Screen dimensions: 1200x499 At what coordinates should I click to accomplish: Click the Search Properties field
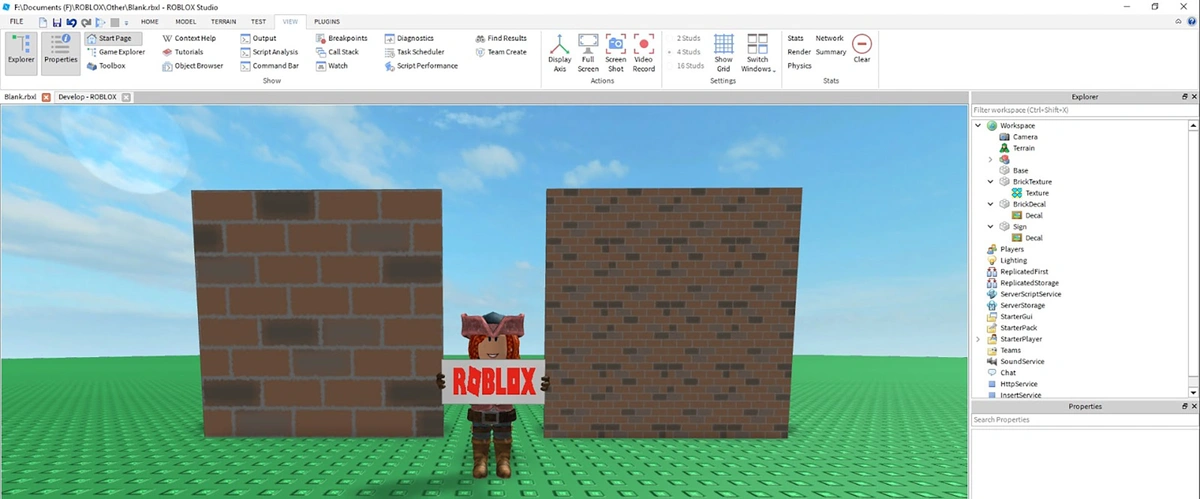coord(1085,420)
